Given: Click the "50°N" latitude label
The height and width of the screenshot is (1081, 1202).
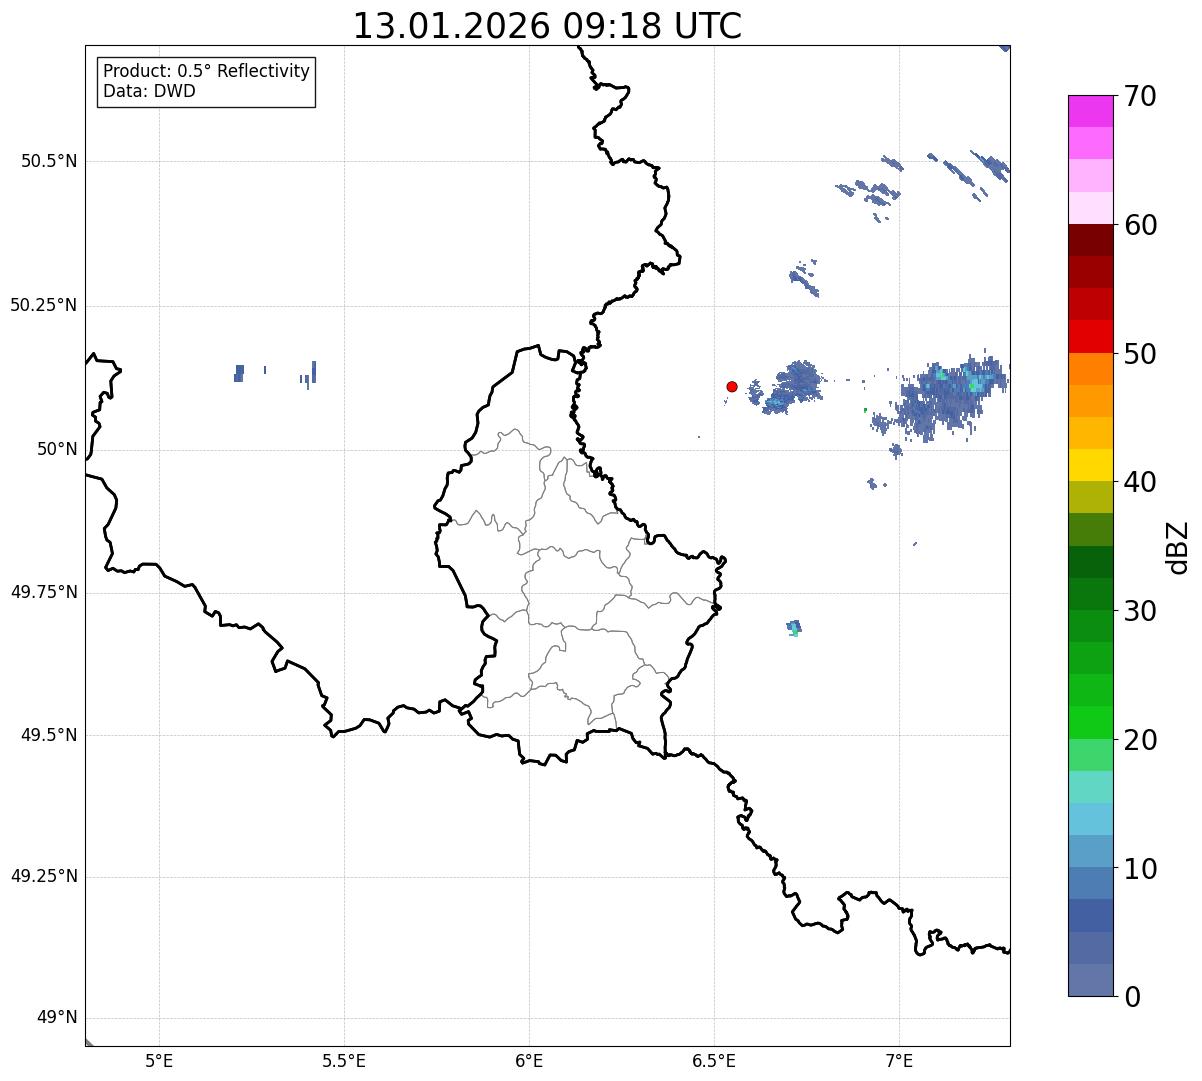Looking at the screenshot, I should coord(56,449).
